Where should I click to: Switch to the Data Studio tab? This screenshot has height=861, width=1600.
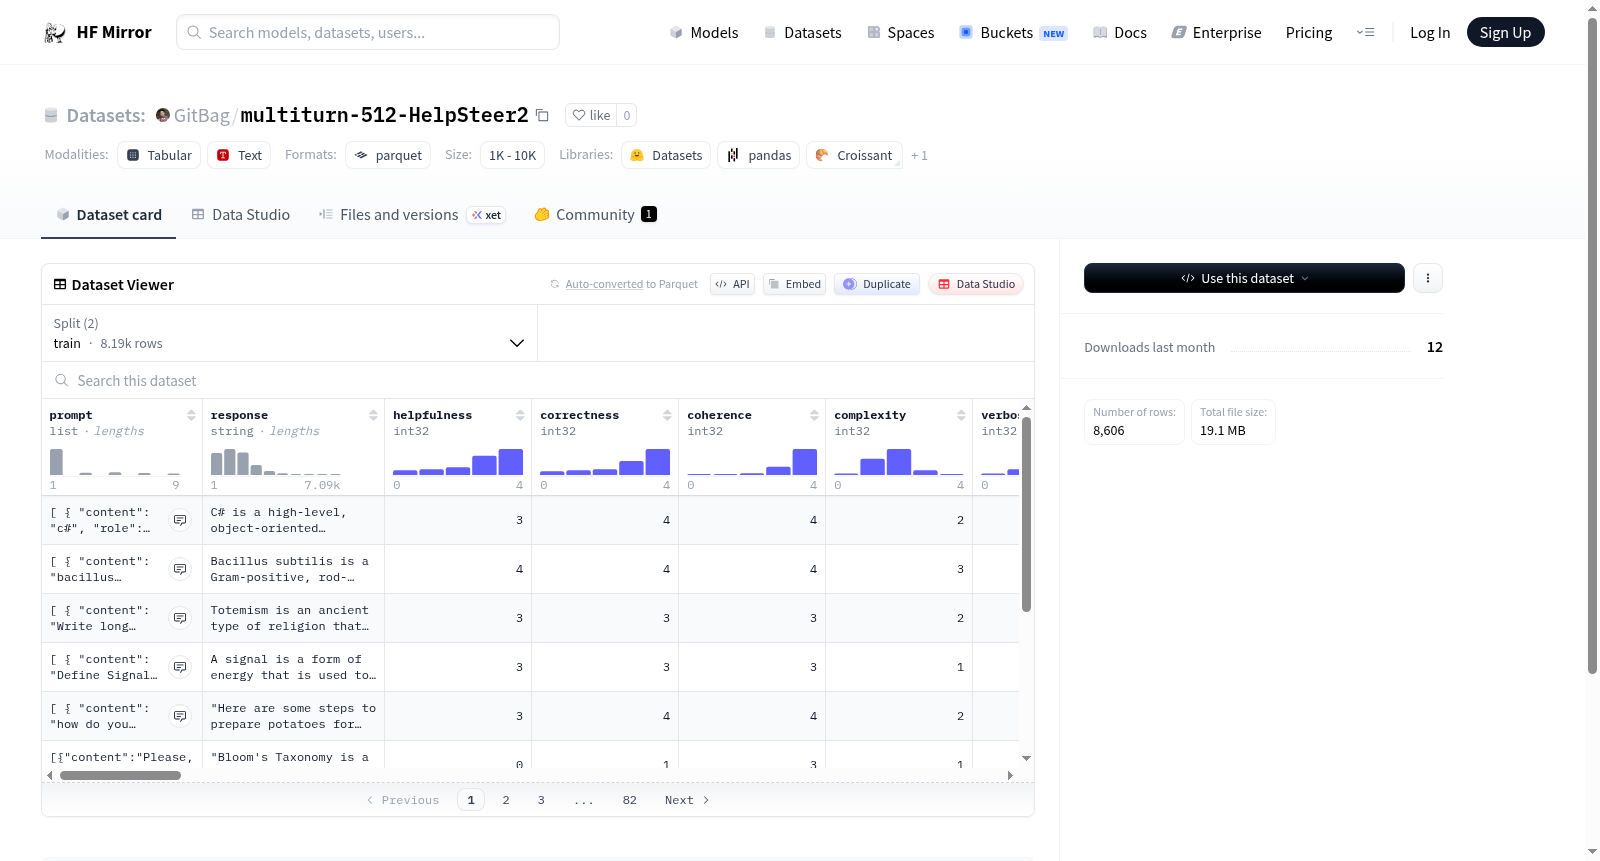[x=241, y=215]
